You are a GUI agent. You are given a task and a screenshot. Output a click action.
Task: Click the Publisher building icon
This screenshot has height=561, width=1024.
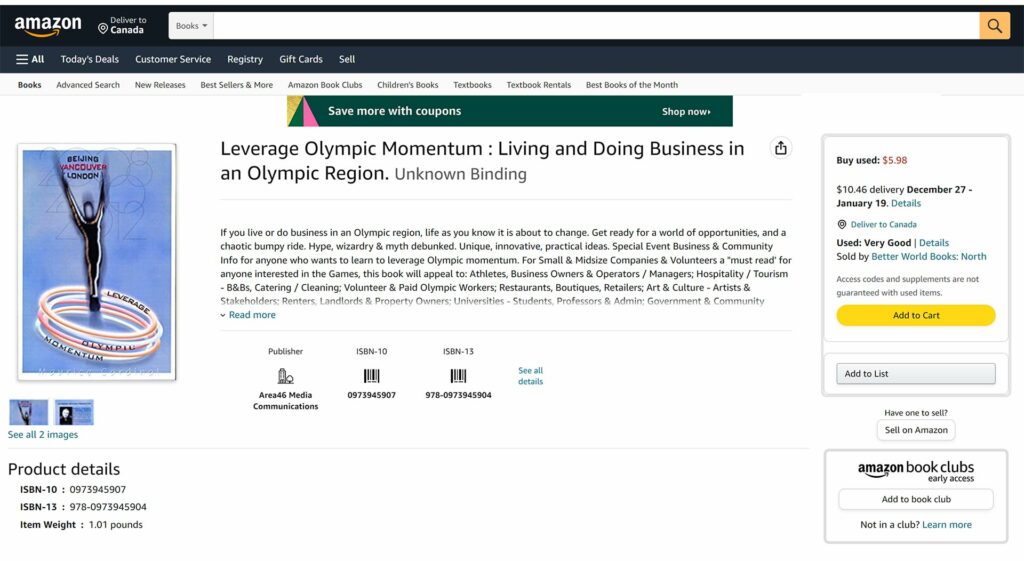coord(285,376)
